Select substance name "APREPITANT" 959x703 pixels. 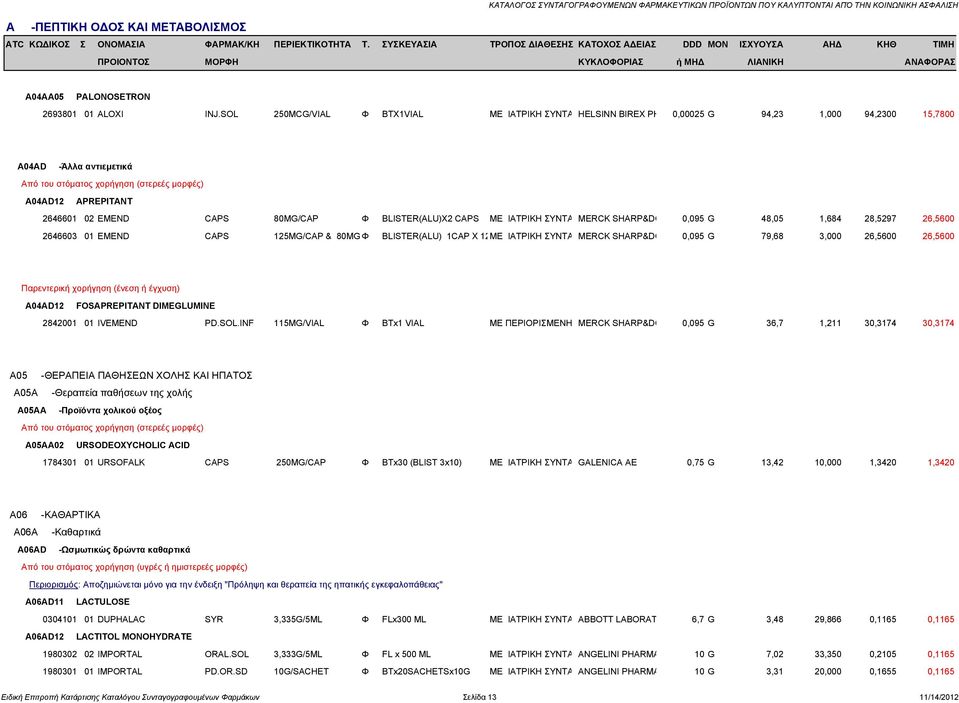click(104, 201)
